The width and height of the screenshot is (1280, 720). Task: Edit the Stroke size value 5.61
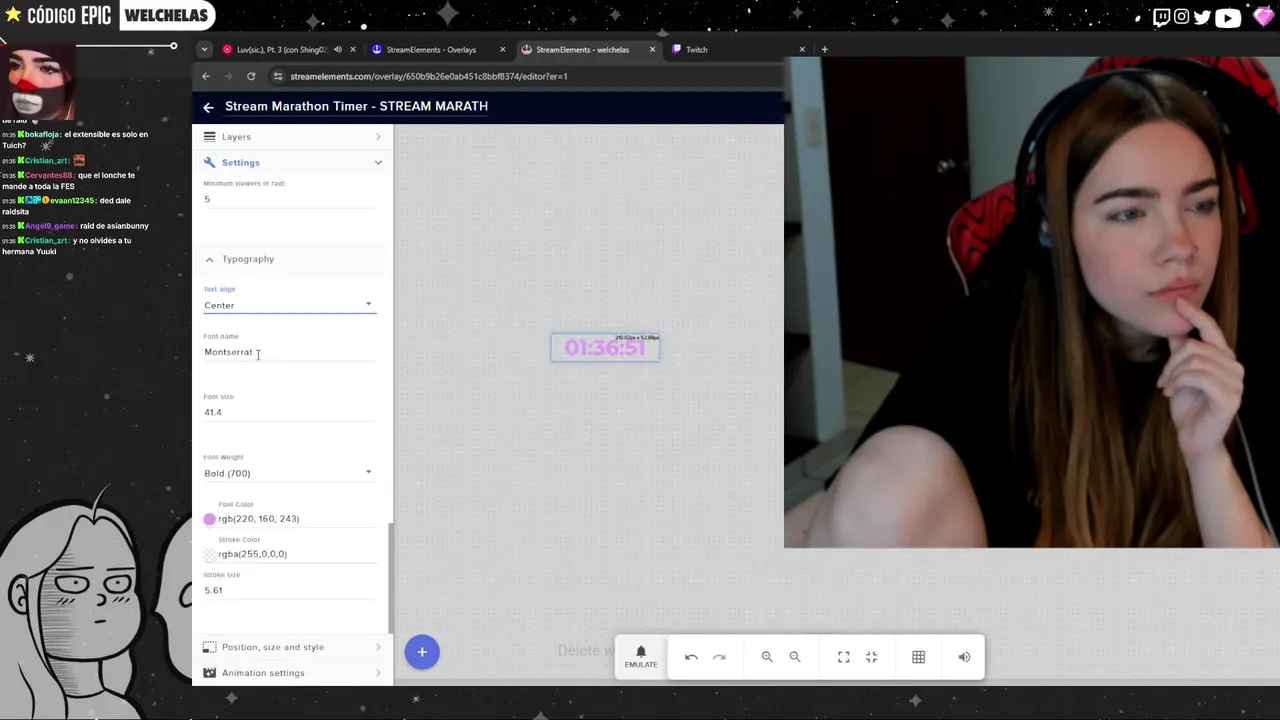tap(289, 590)
